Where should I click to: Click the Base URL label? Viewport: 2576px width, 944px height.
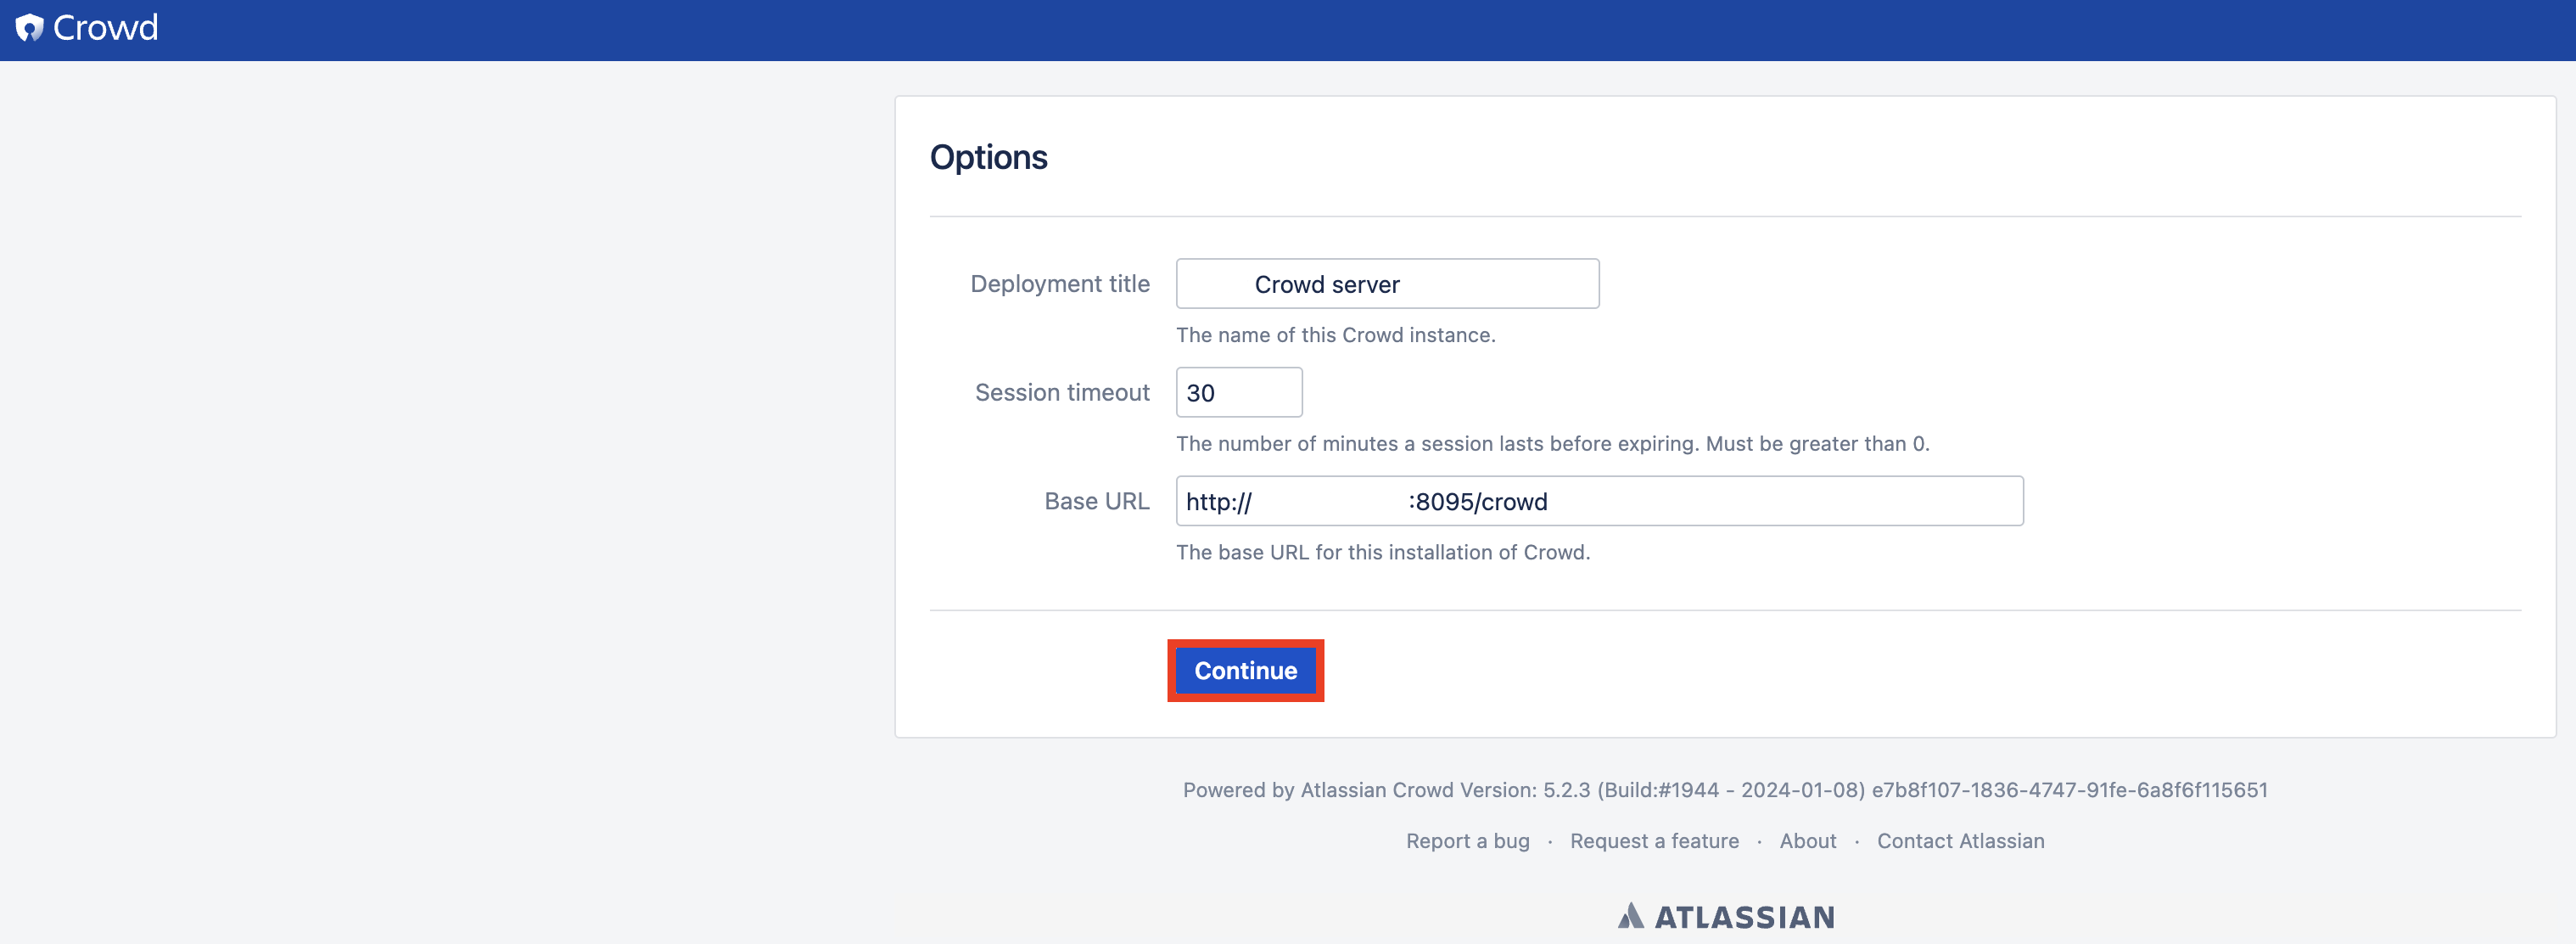[x=1096, y=501]
